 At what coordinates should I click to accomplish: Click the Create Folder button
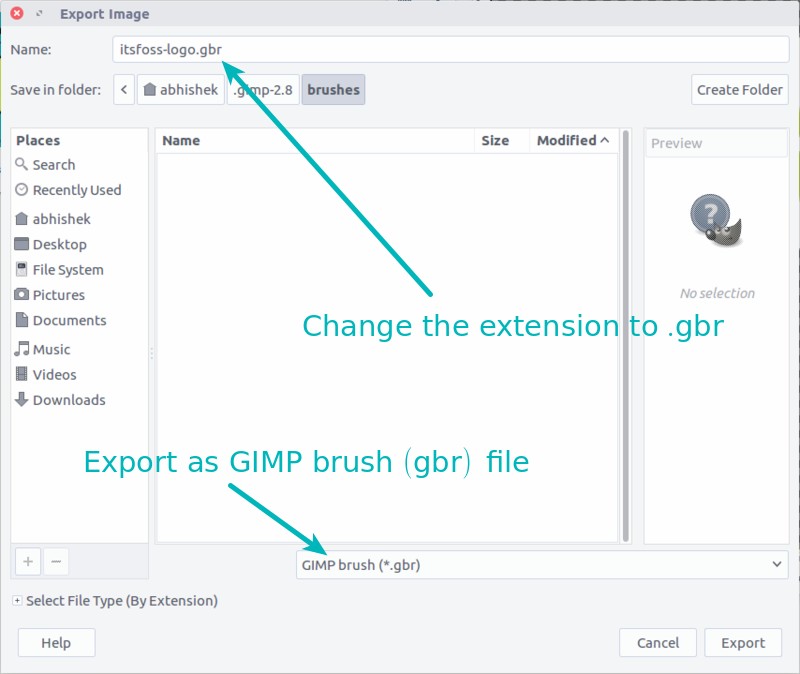[739, 90]
